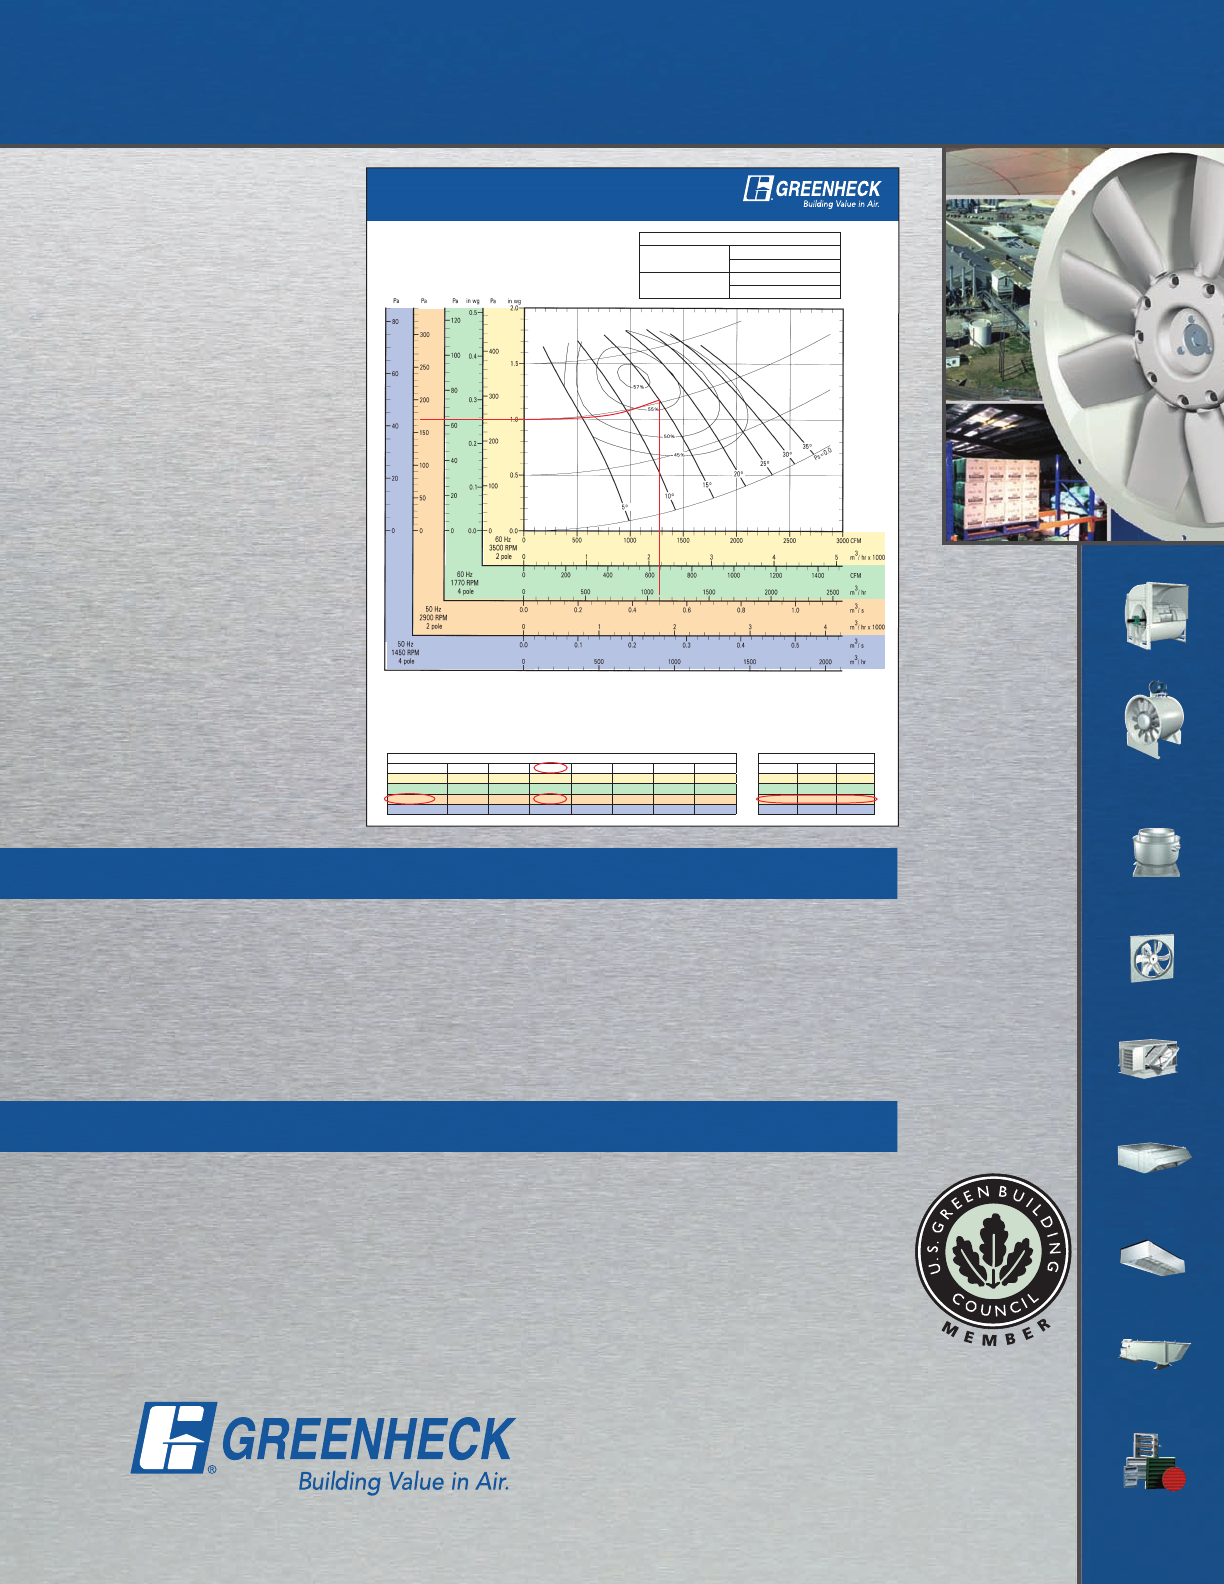
Task: Click the 35° blade pitch curve label
Action: click(807, 447)
